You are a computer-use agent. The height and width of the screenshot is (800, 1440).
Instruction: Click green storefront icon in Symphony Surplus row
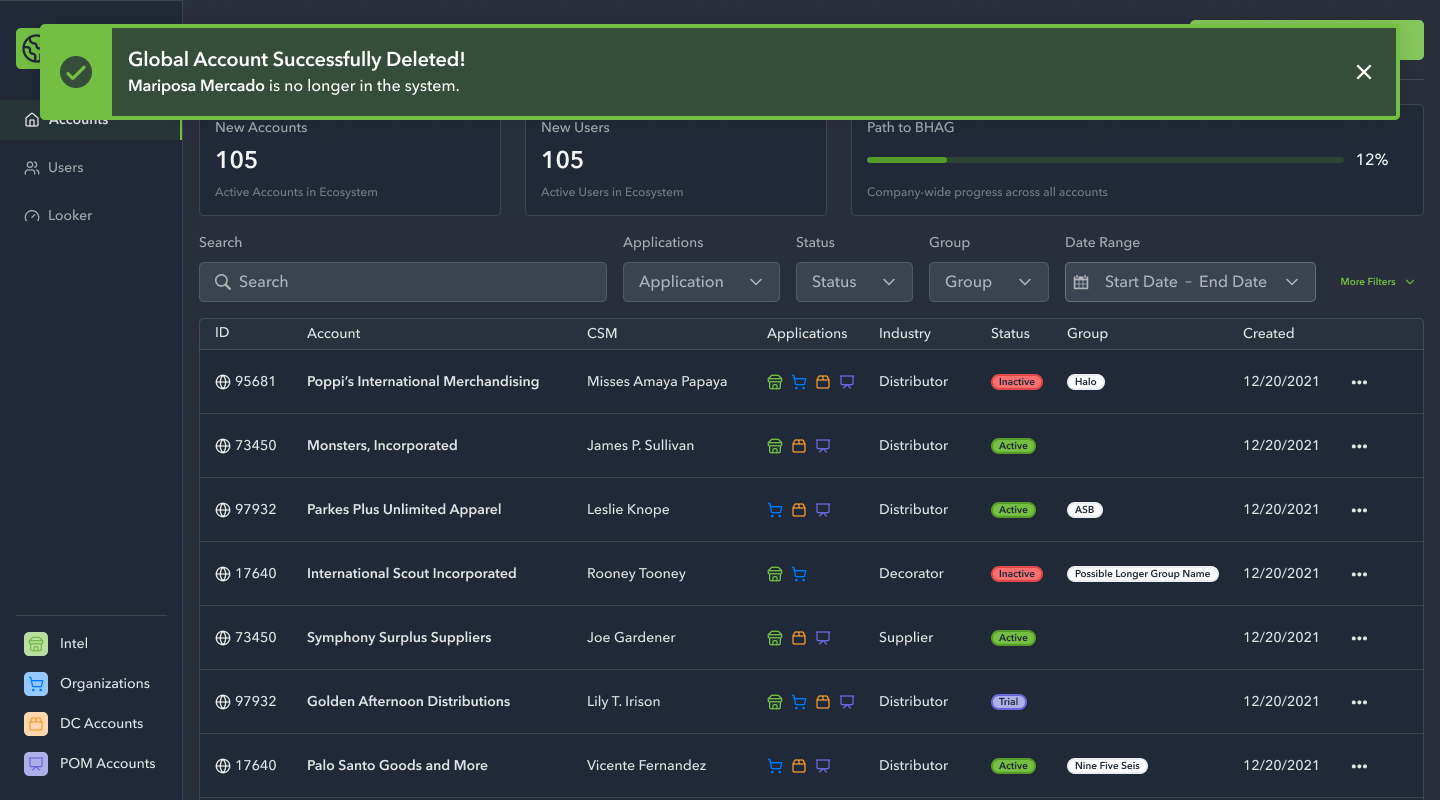pos(774,638)
